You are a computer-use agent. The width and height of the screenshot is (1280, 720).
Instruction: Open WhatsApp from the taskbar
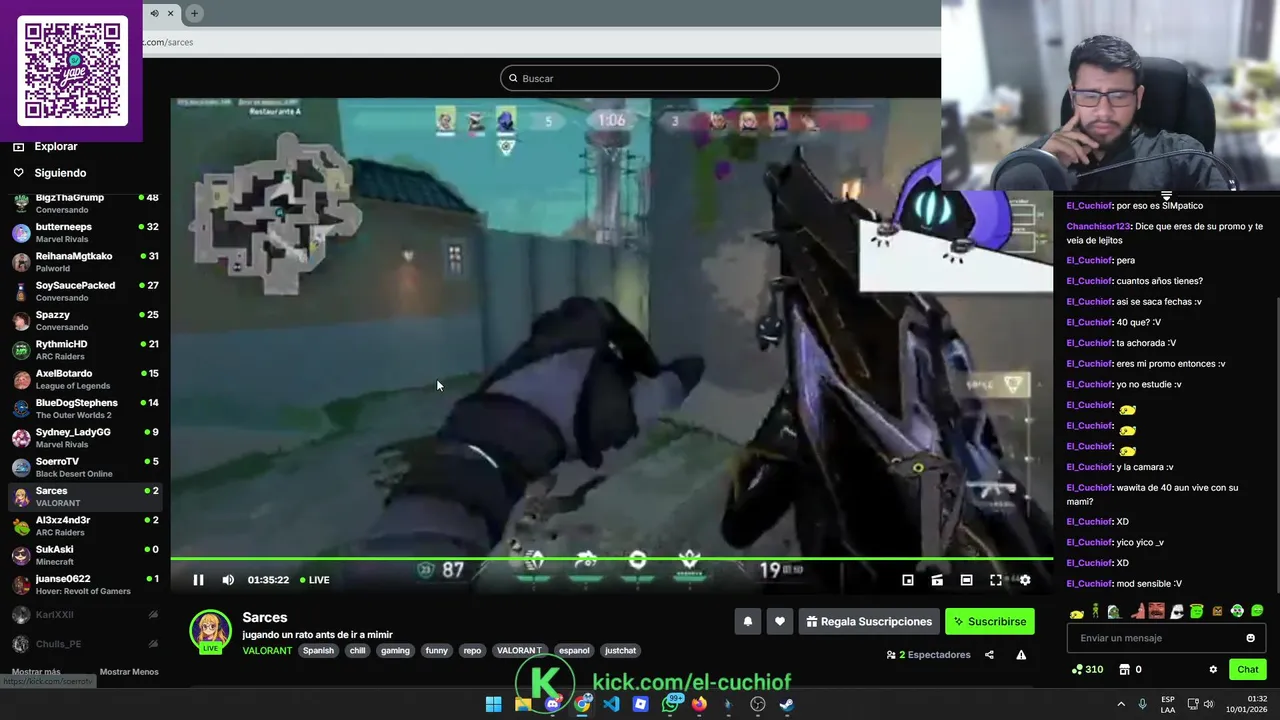click(x=670, y=704)
